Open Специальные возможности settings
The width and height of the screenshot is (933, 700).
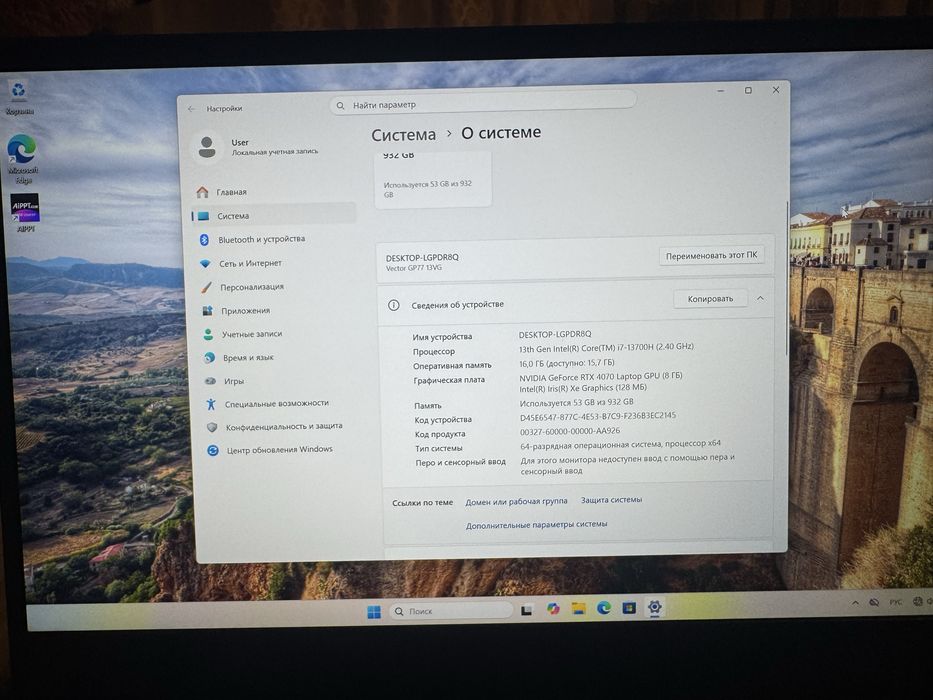279,404
